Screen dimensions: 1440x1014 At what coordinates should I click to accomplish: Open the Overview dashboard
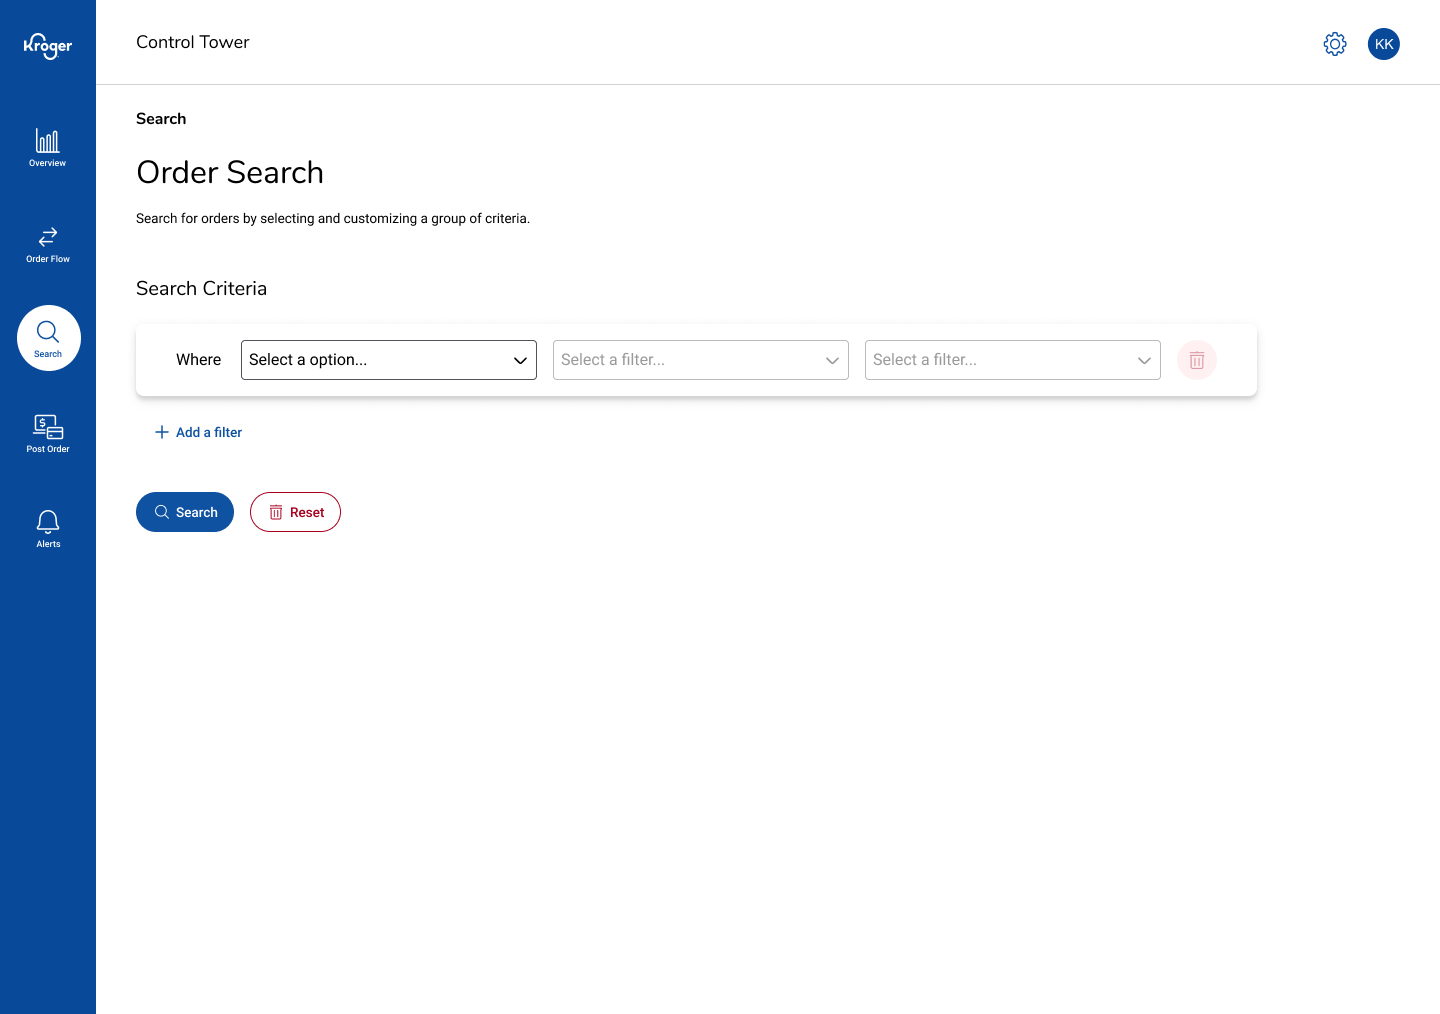click(48, 147)
